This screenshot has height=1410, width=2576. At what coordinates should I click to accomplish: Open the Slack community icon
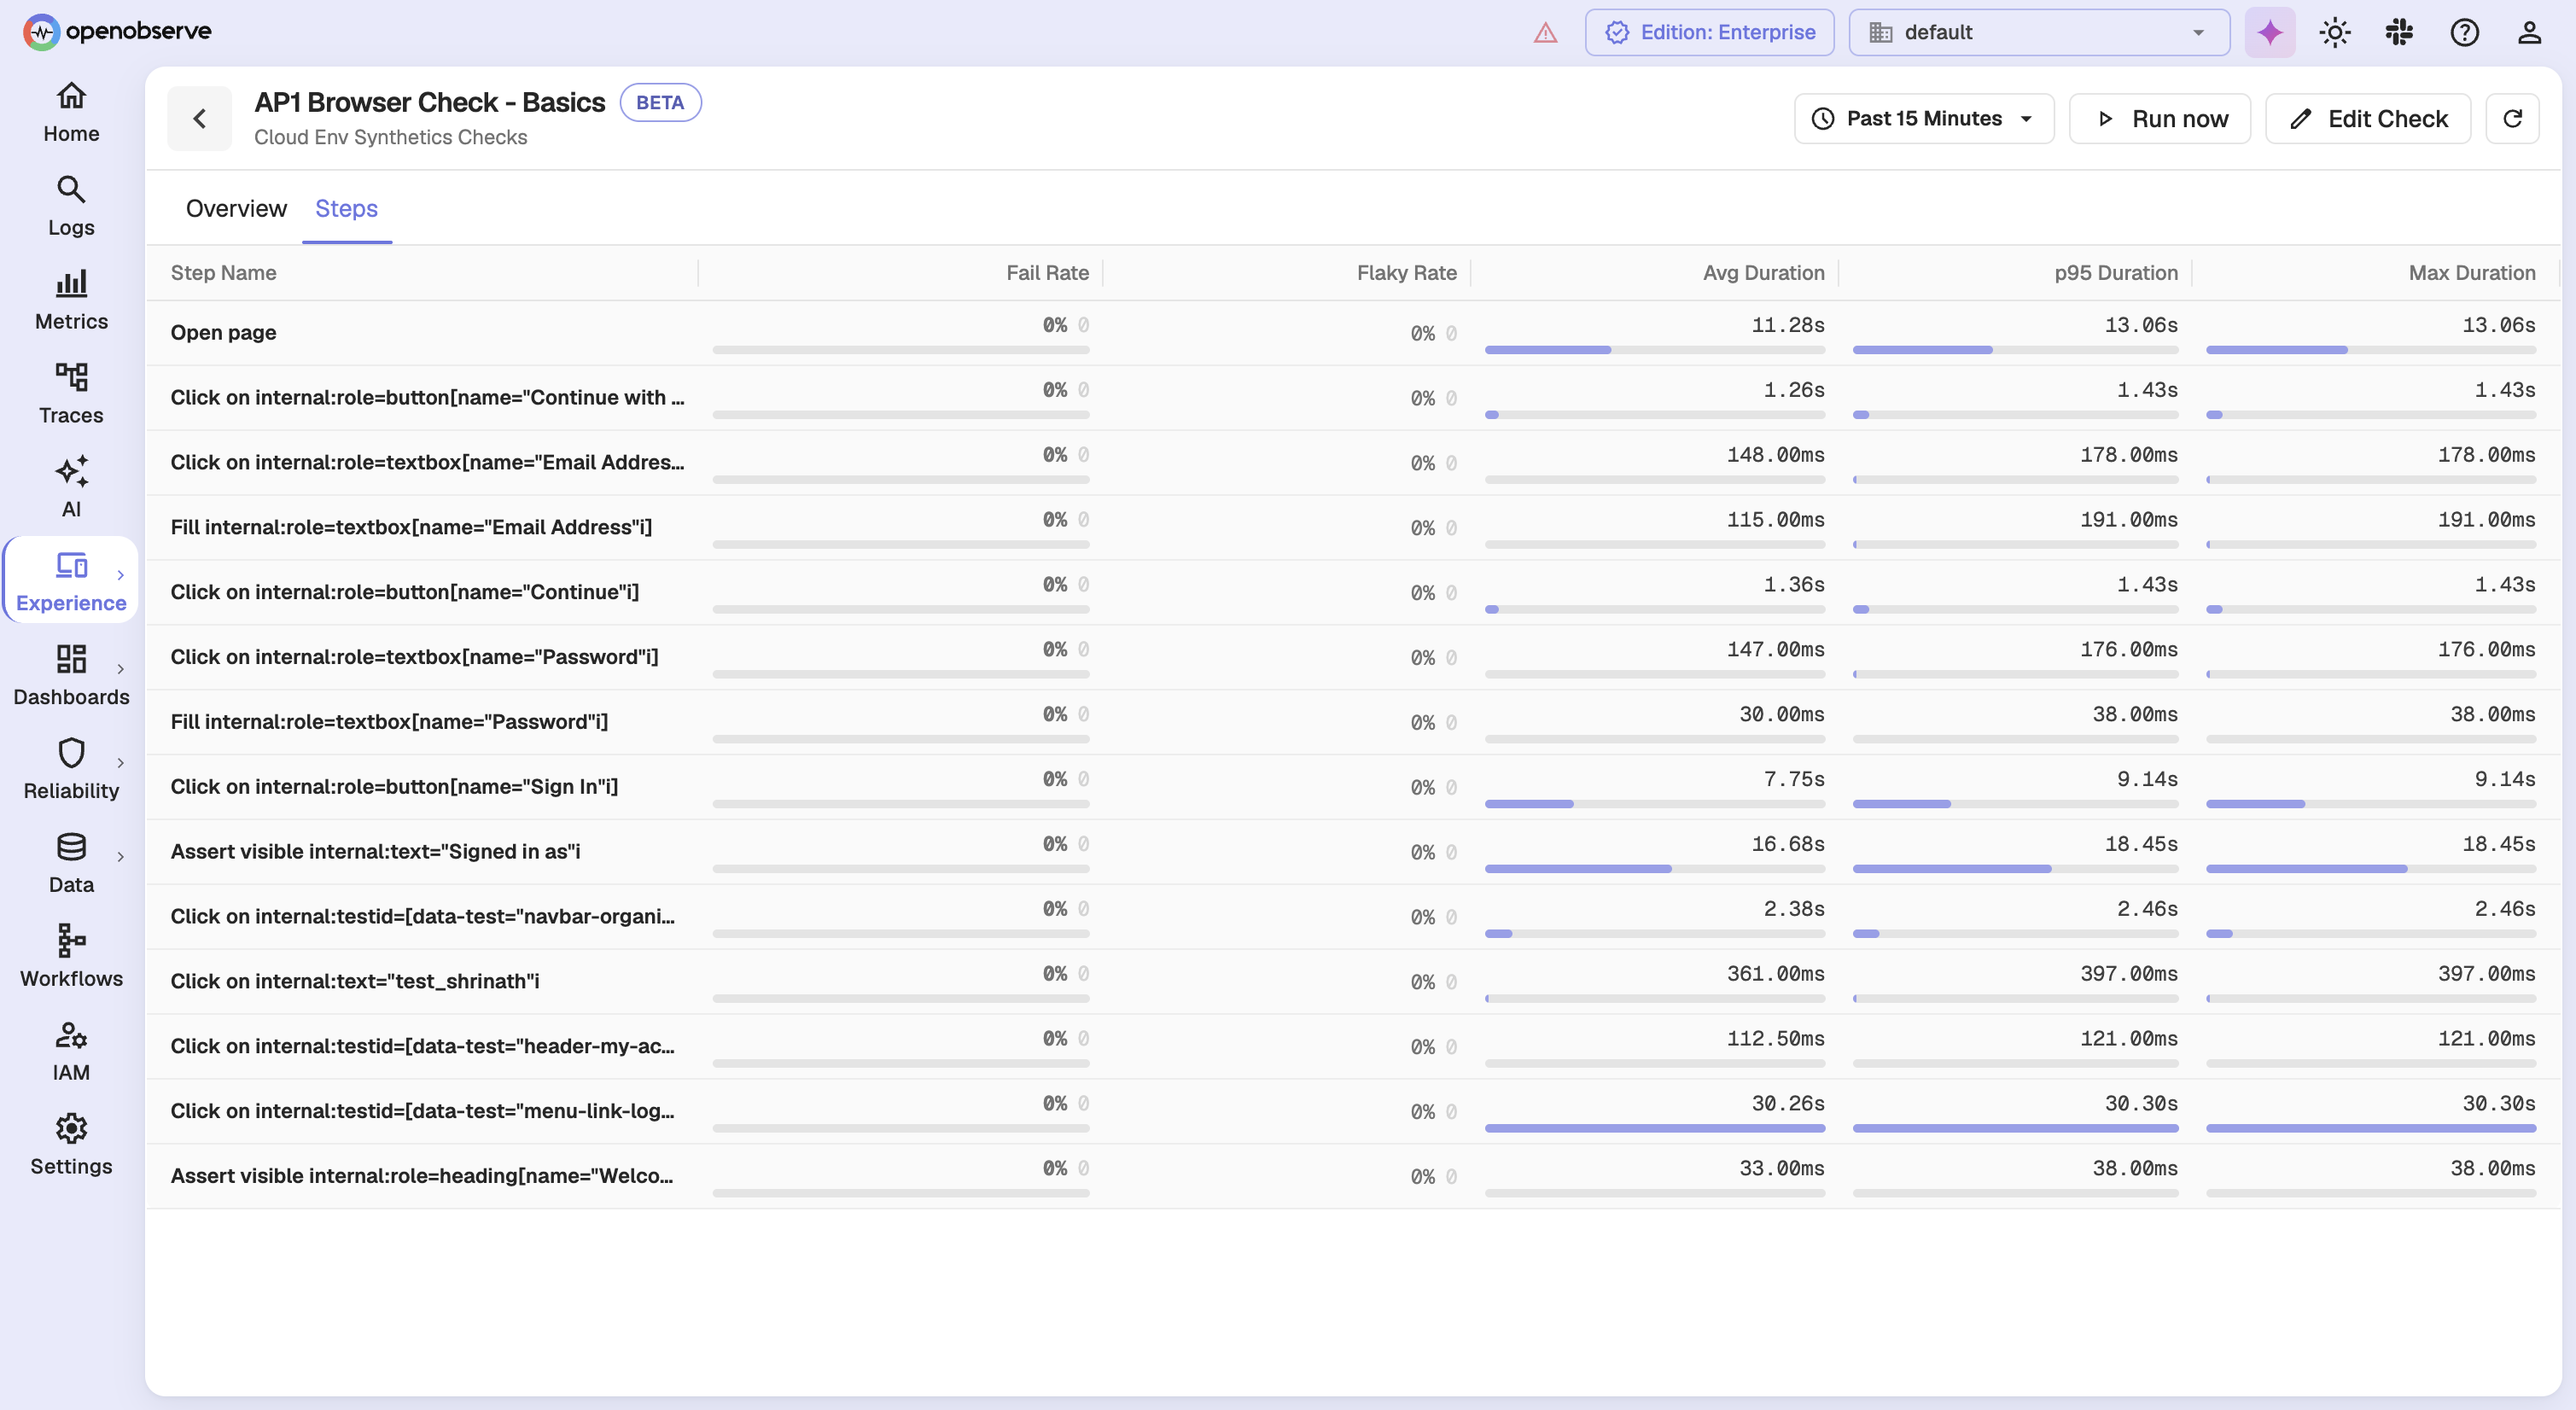2399,33
